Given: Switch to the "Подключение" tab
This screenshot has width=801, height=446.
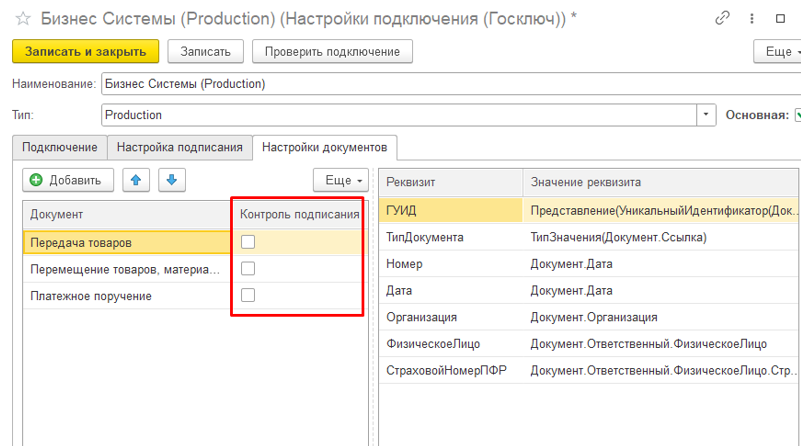Looking at the screenshot, I should pos(60,147).
